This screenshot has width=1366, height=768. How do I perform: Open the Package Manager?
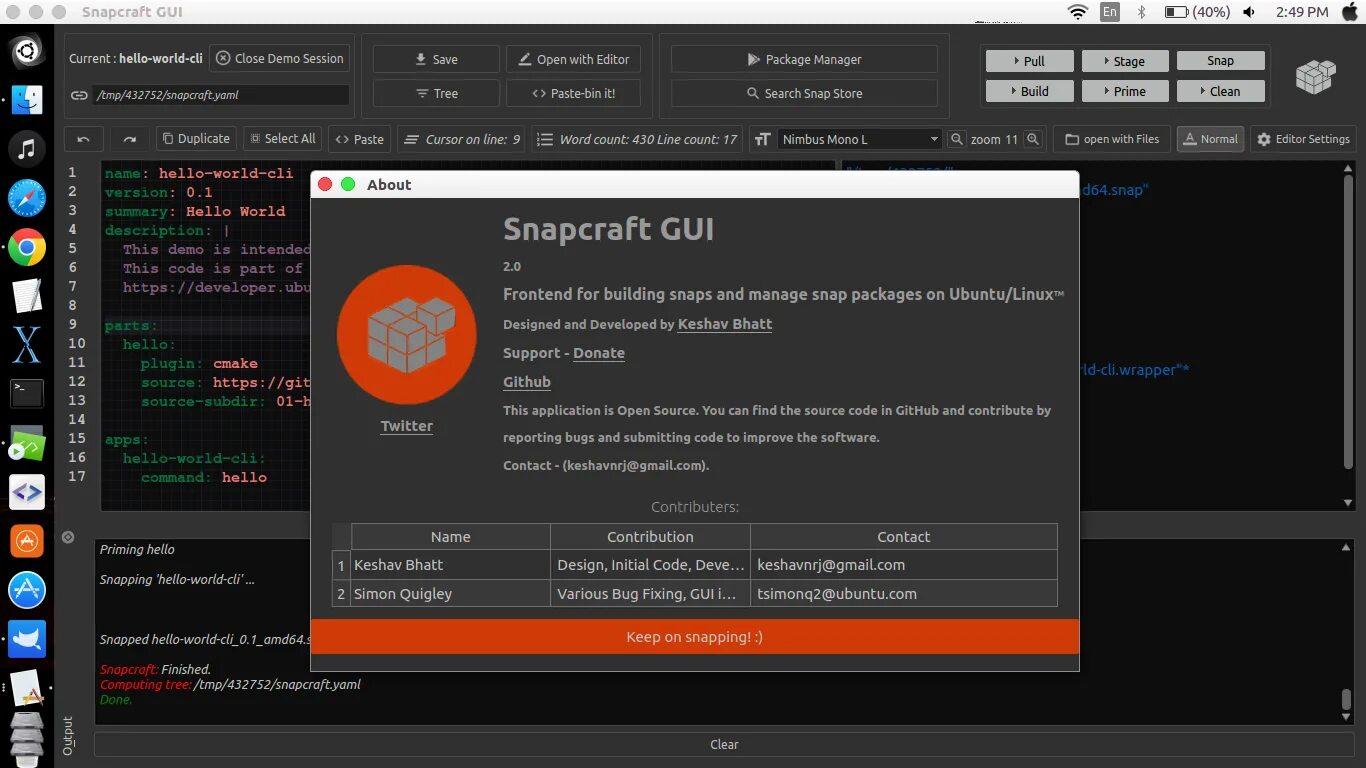point(804,59)
